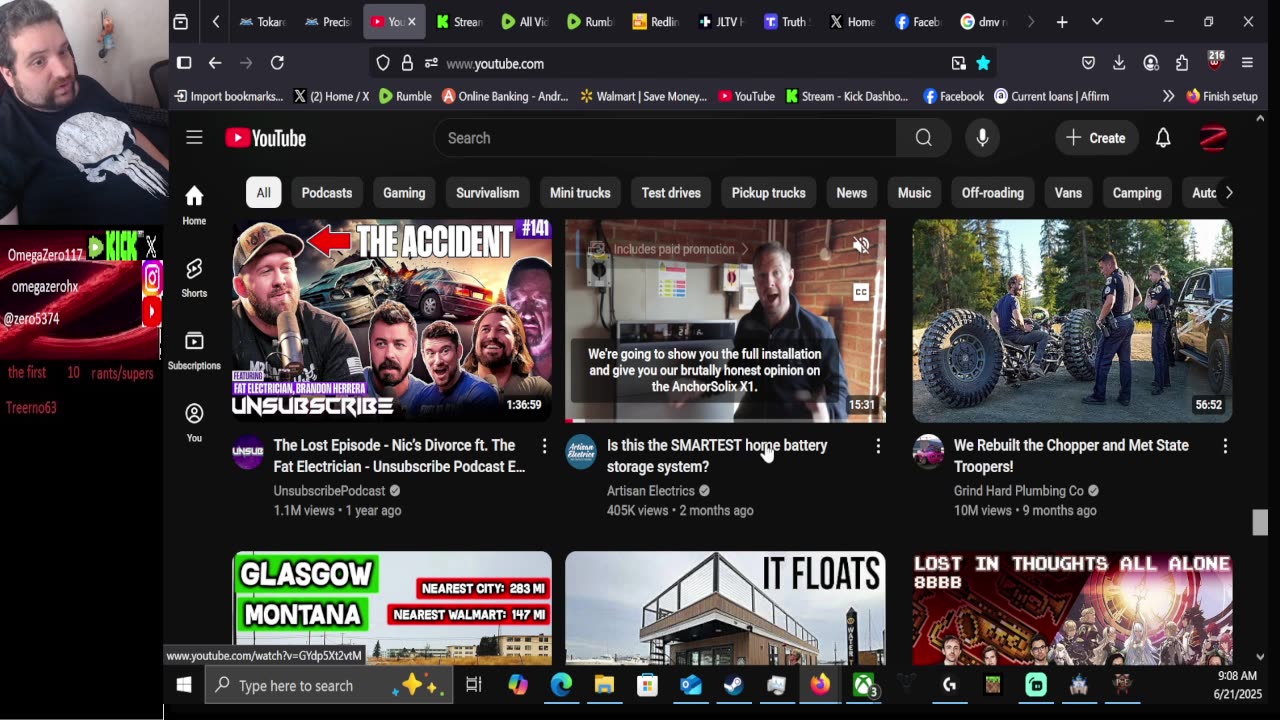Open the You page in the sidebar

194,423
